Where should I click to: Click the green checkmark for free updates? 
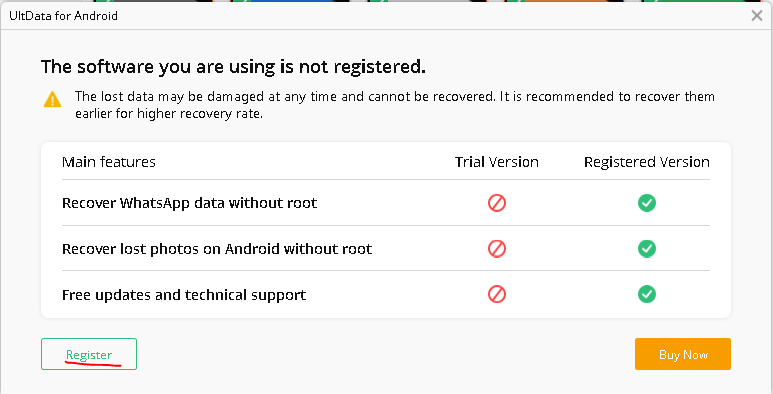click(x=647, y=294)
